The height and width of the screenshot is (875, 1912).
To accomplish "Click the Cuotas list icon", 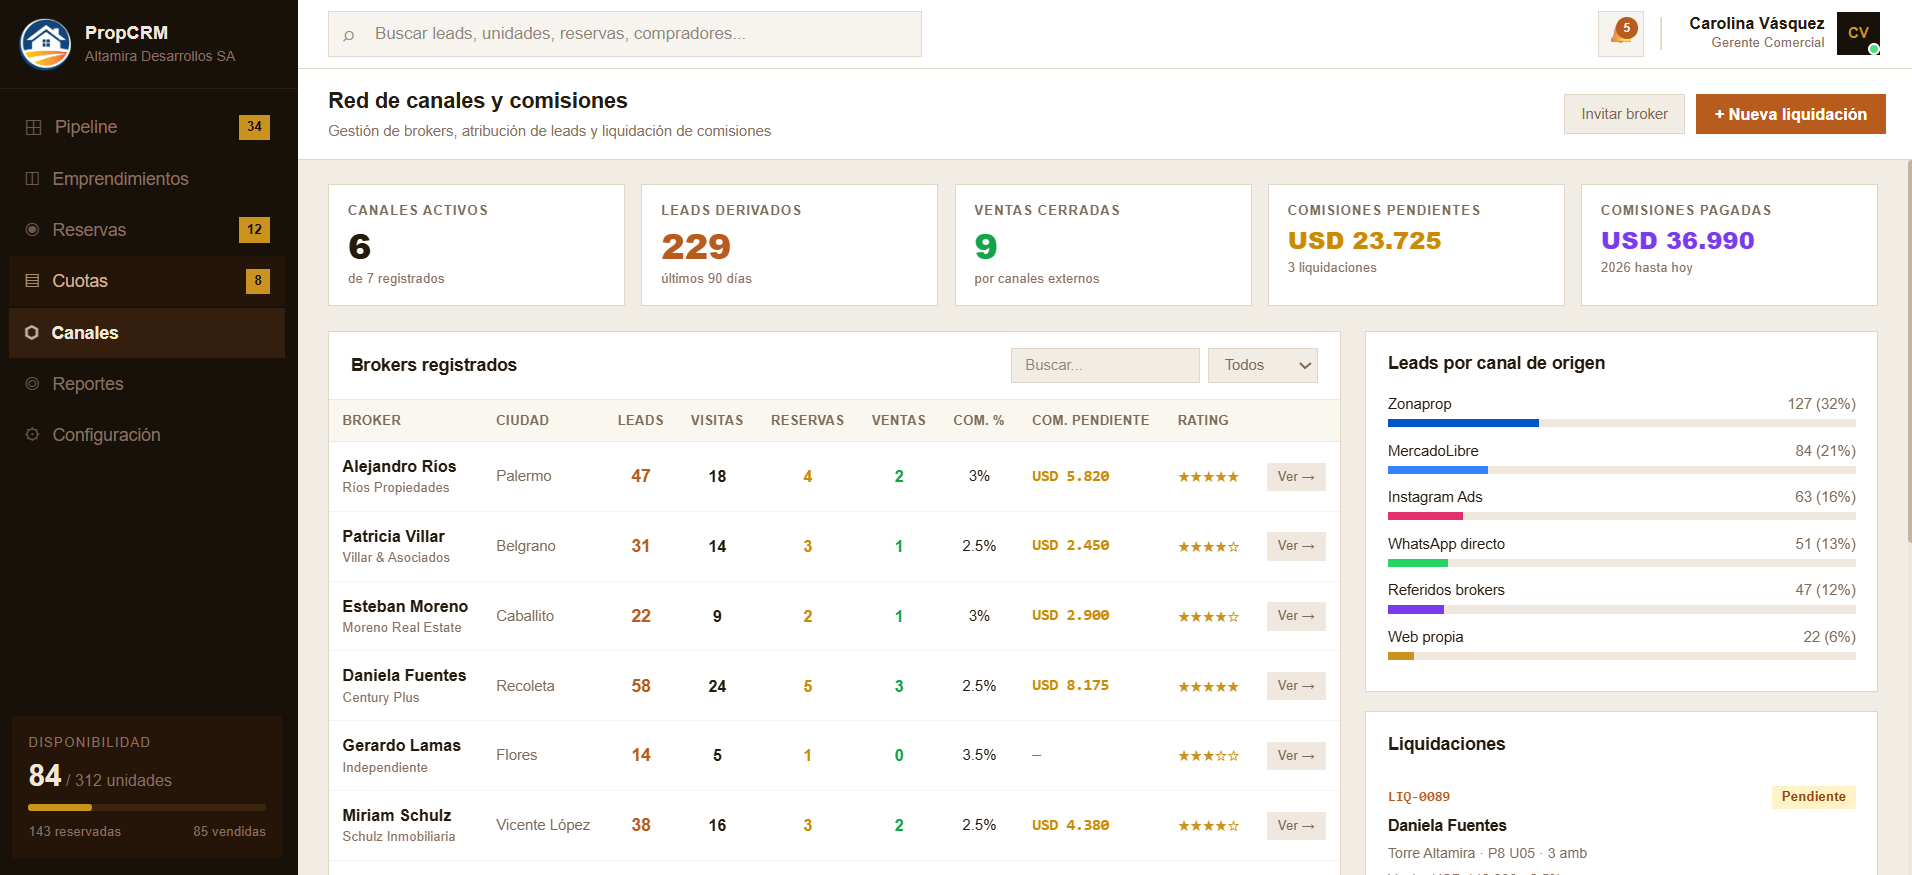I will click(x=33, y=281).
